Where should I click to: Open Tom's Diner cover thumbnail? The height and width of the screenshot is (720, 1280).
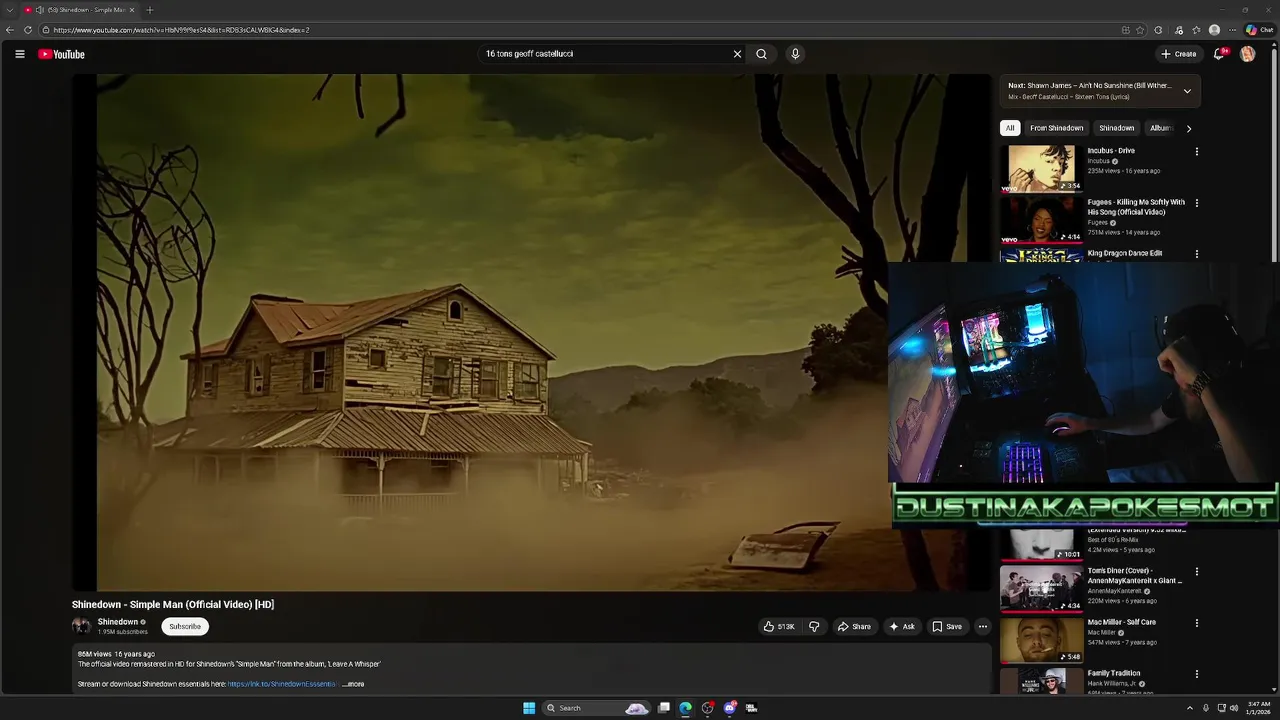(1041, 589)
